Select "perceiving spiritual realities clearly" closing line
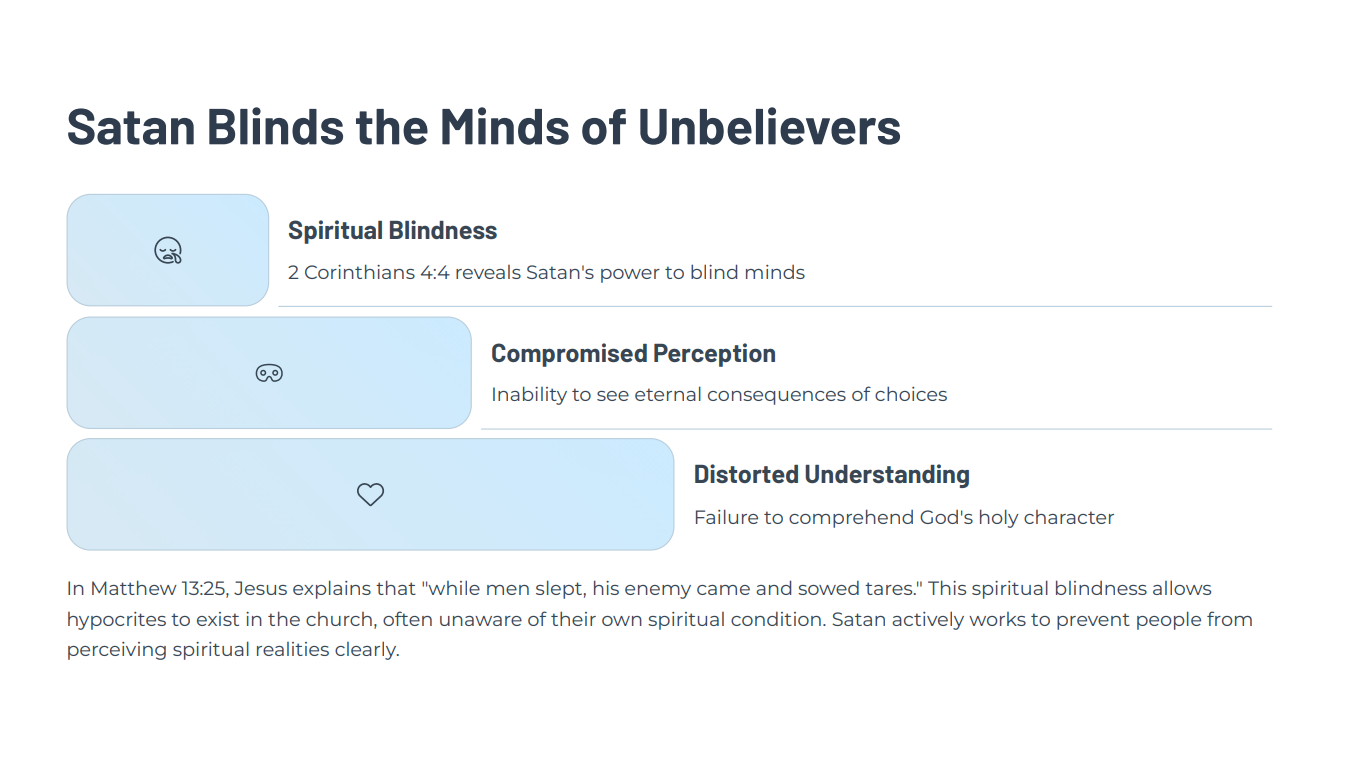The image size is (1350, 757). pos(232,650)
